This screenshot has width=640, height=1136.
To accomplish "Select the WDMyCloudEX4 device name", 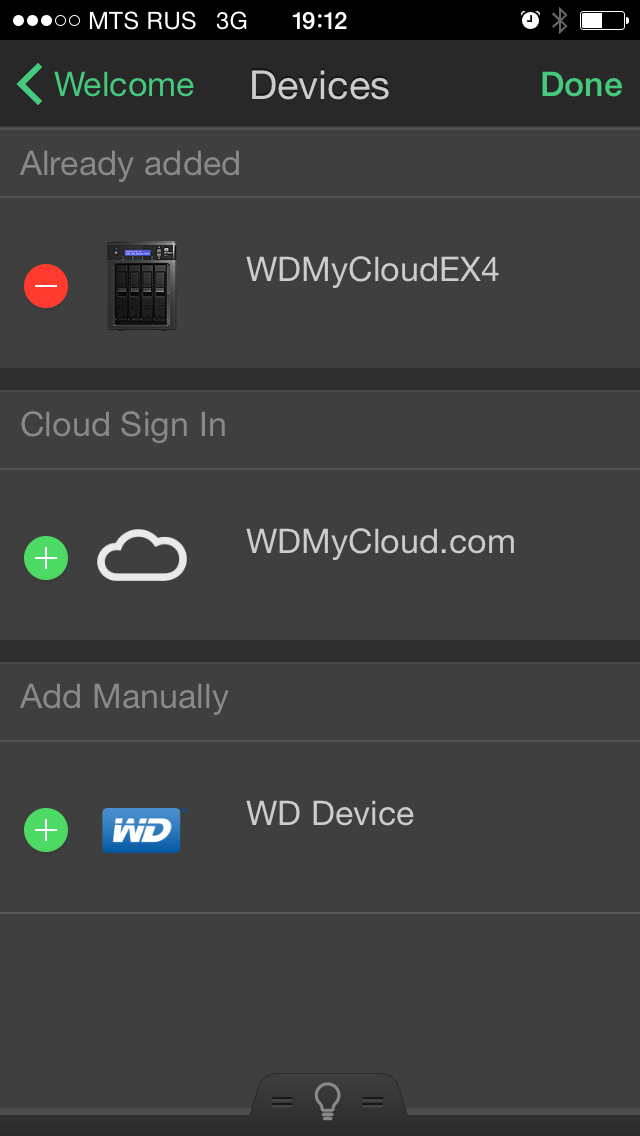I will 372,270.
